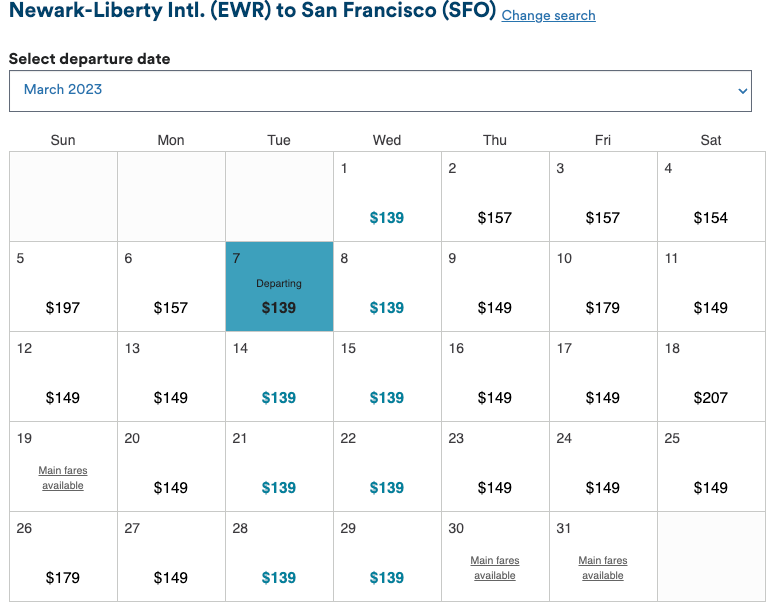Select March 7 Departing date cell

click(279, 286)
